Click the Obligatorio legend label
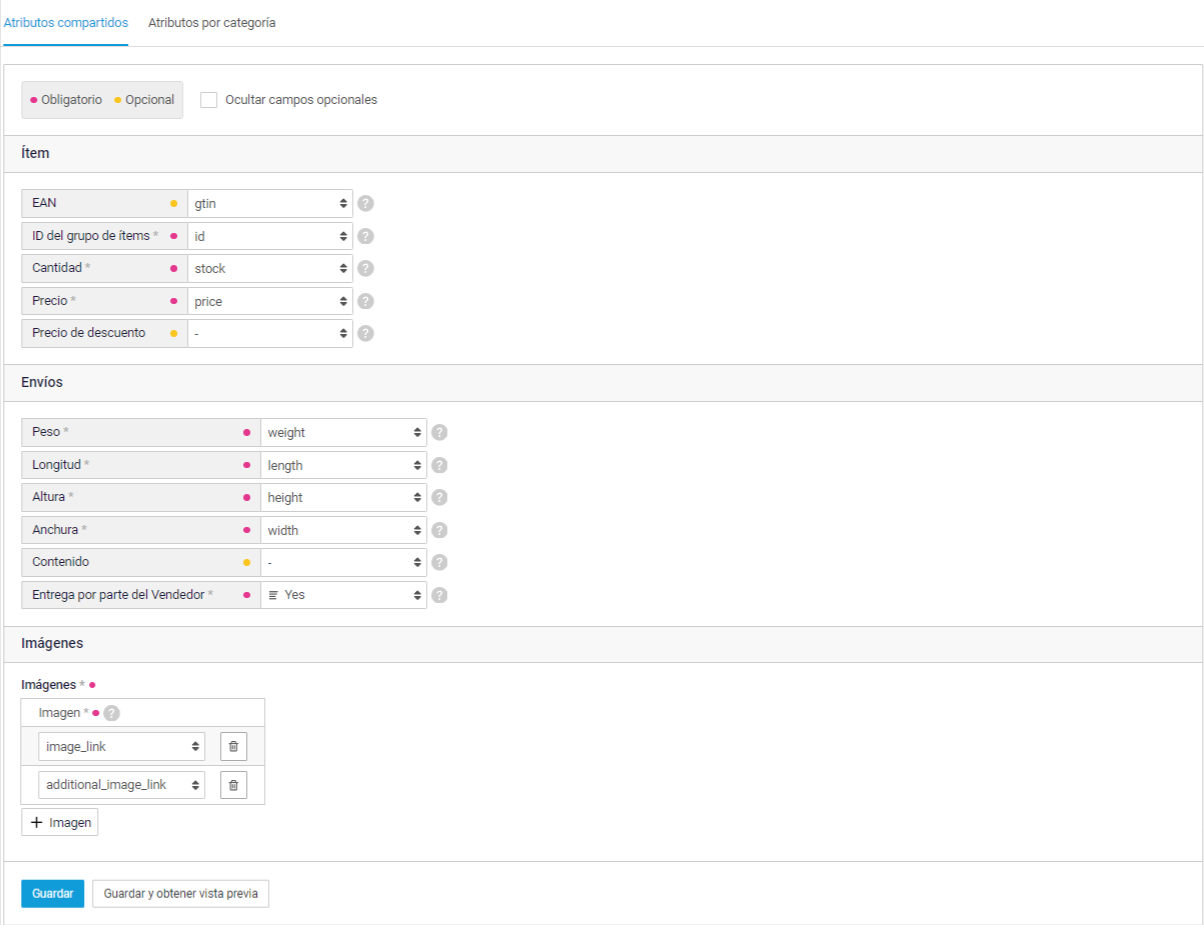This screenshot has height=925, width=1204. [71, 100]
